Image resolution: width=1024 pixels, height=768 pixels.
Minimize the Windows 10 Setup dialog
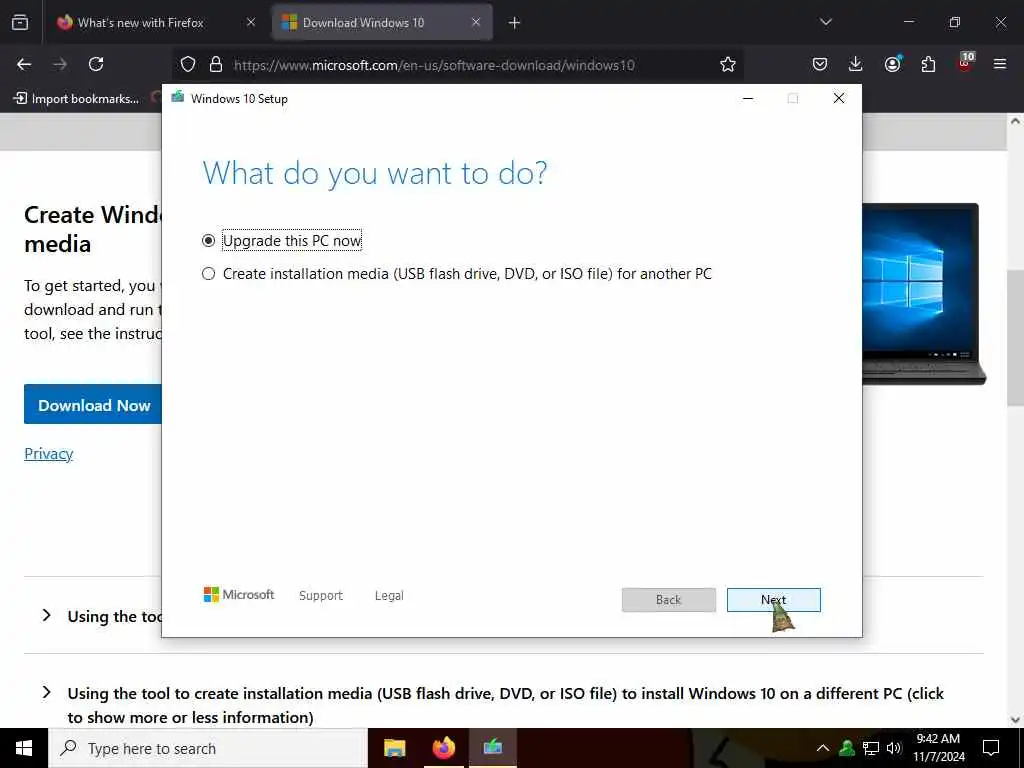748,98
